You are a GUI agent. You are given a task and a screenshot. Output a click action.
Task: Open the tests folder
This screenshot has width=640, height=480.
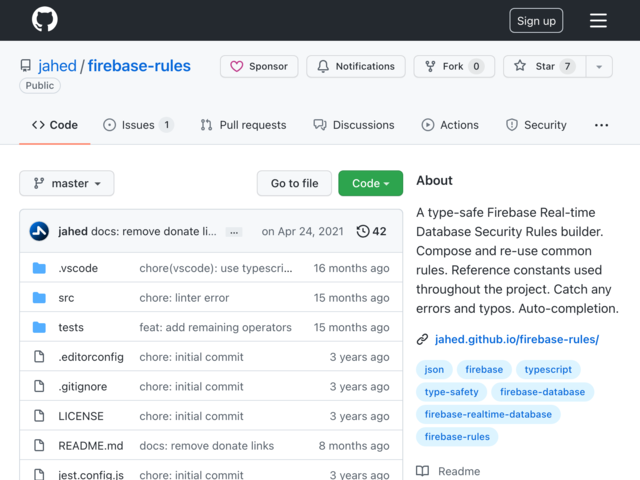tap(71, 327)
